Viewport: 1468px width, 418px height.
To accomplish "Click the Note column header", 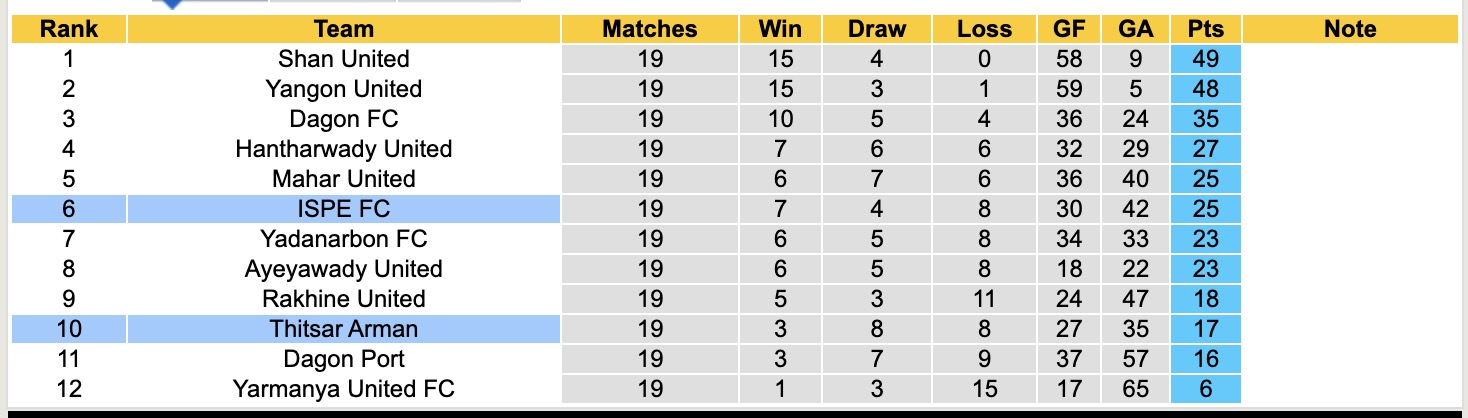I will (x=1350, y=29).
